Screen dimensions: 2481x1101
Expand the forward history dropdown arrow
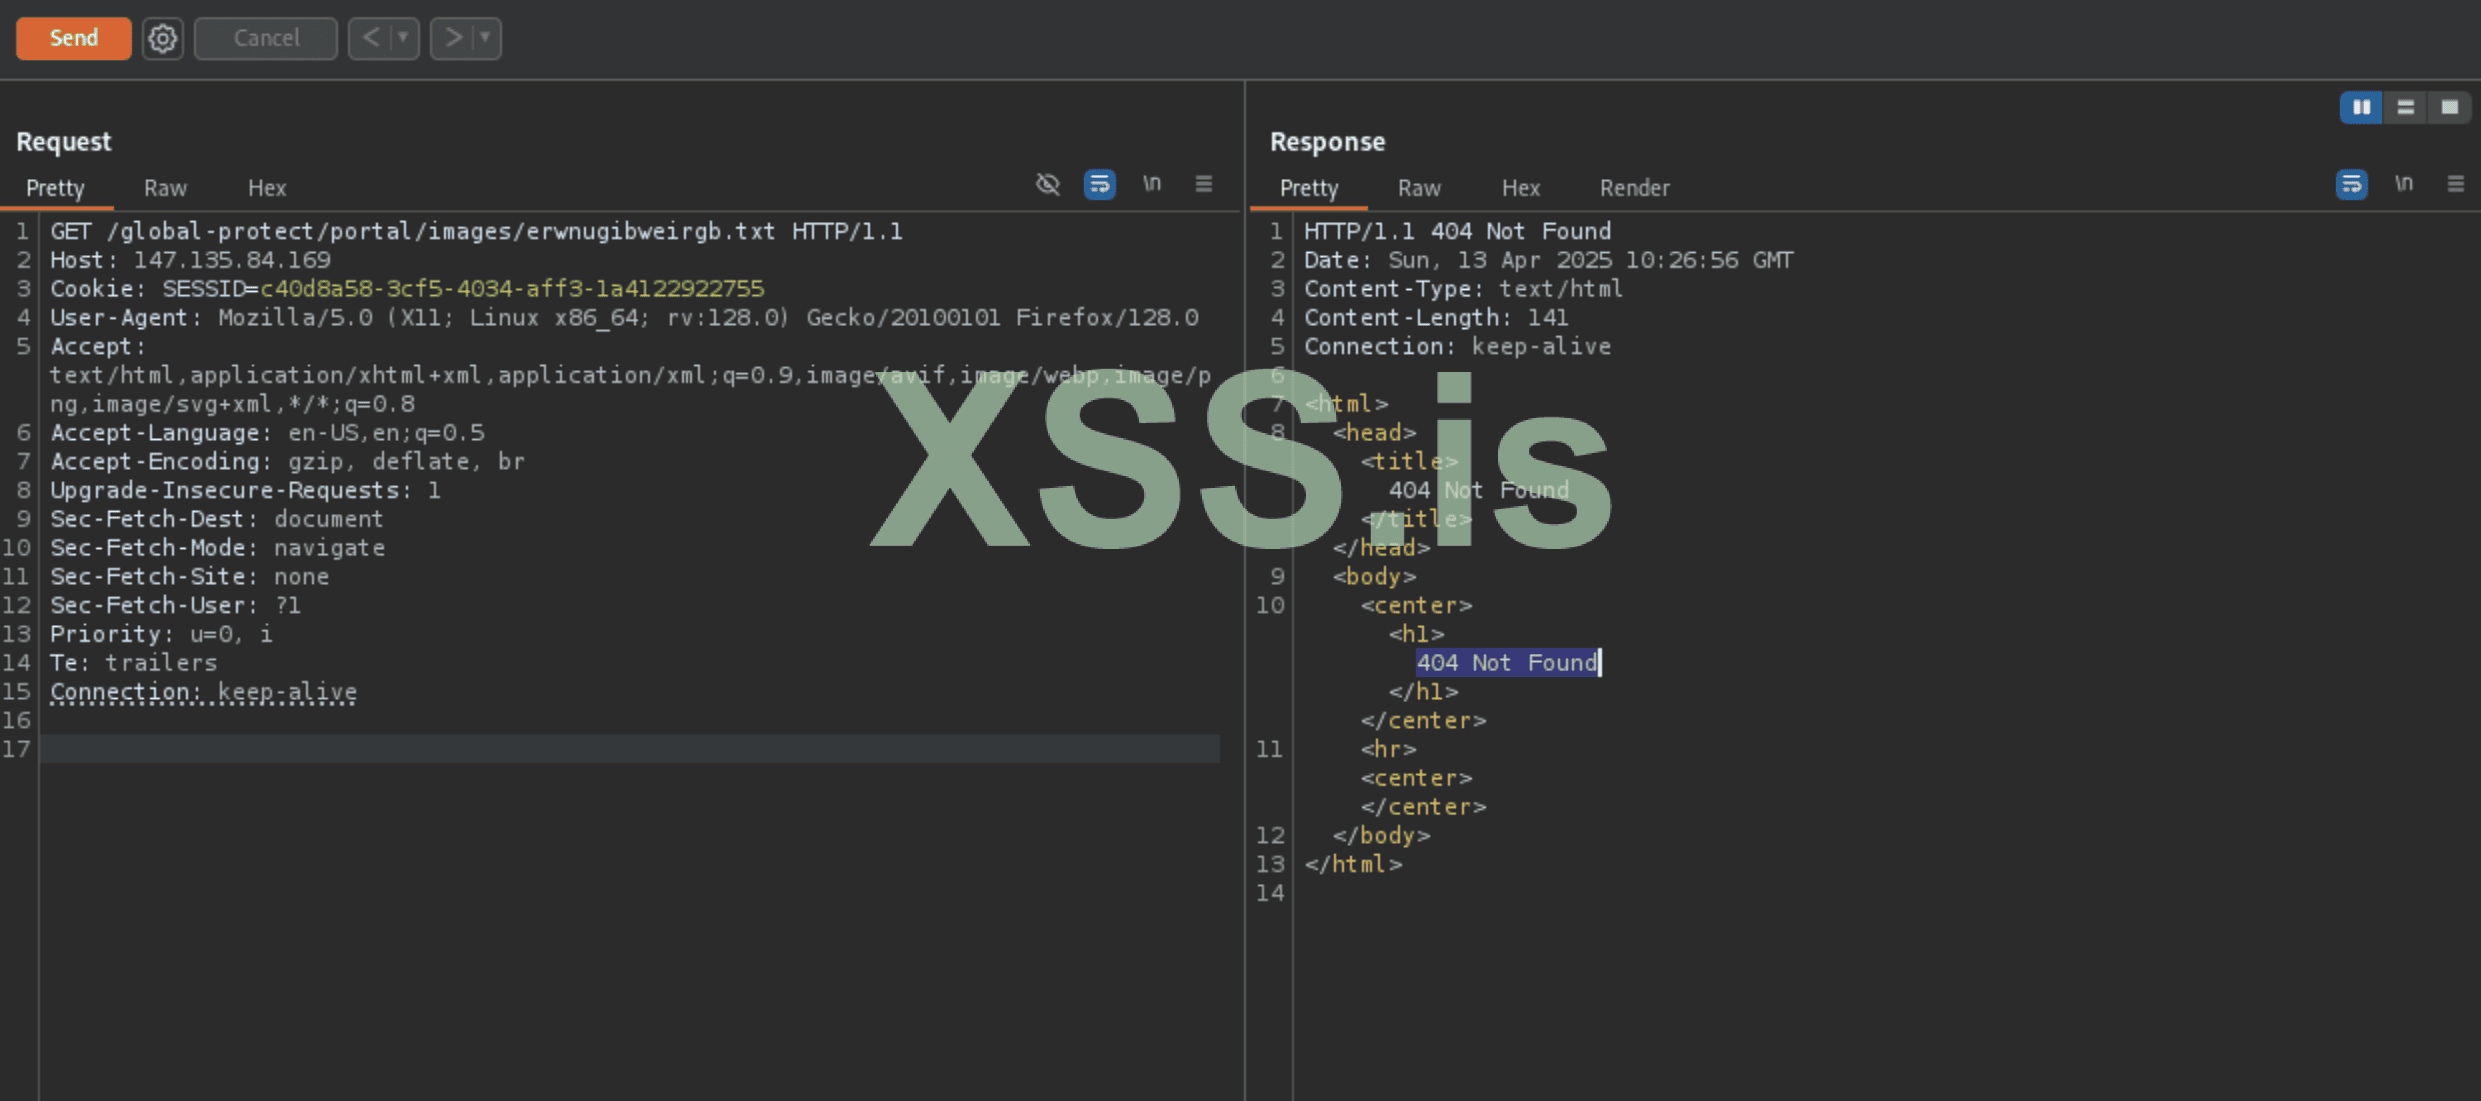pos(485,38)
